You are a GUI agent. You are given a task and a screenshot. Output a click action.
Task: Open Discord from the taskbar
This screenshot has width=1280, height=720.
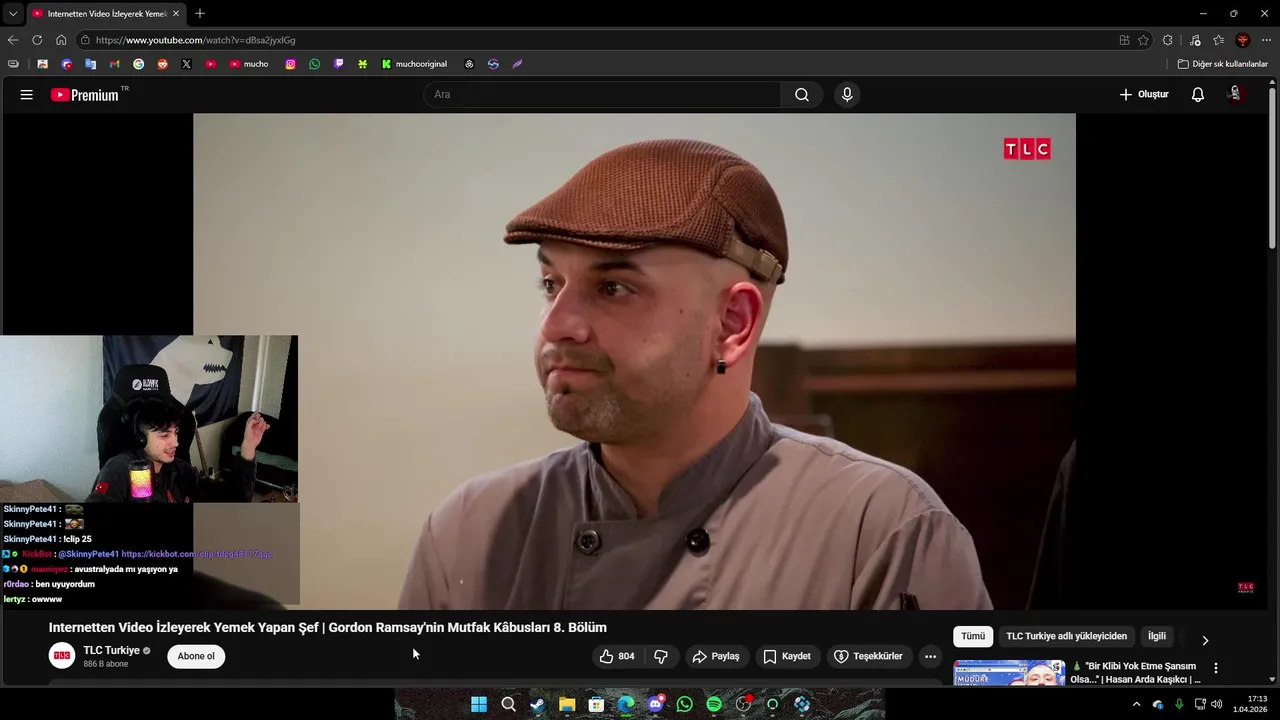point(655,704)
